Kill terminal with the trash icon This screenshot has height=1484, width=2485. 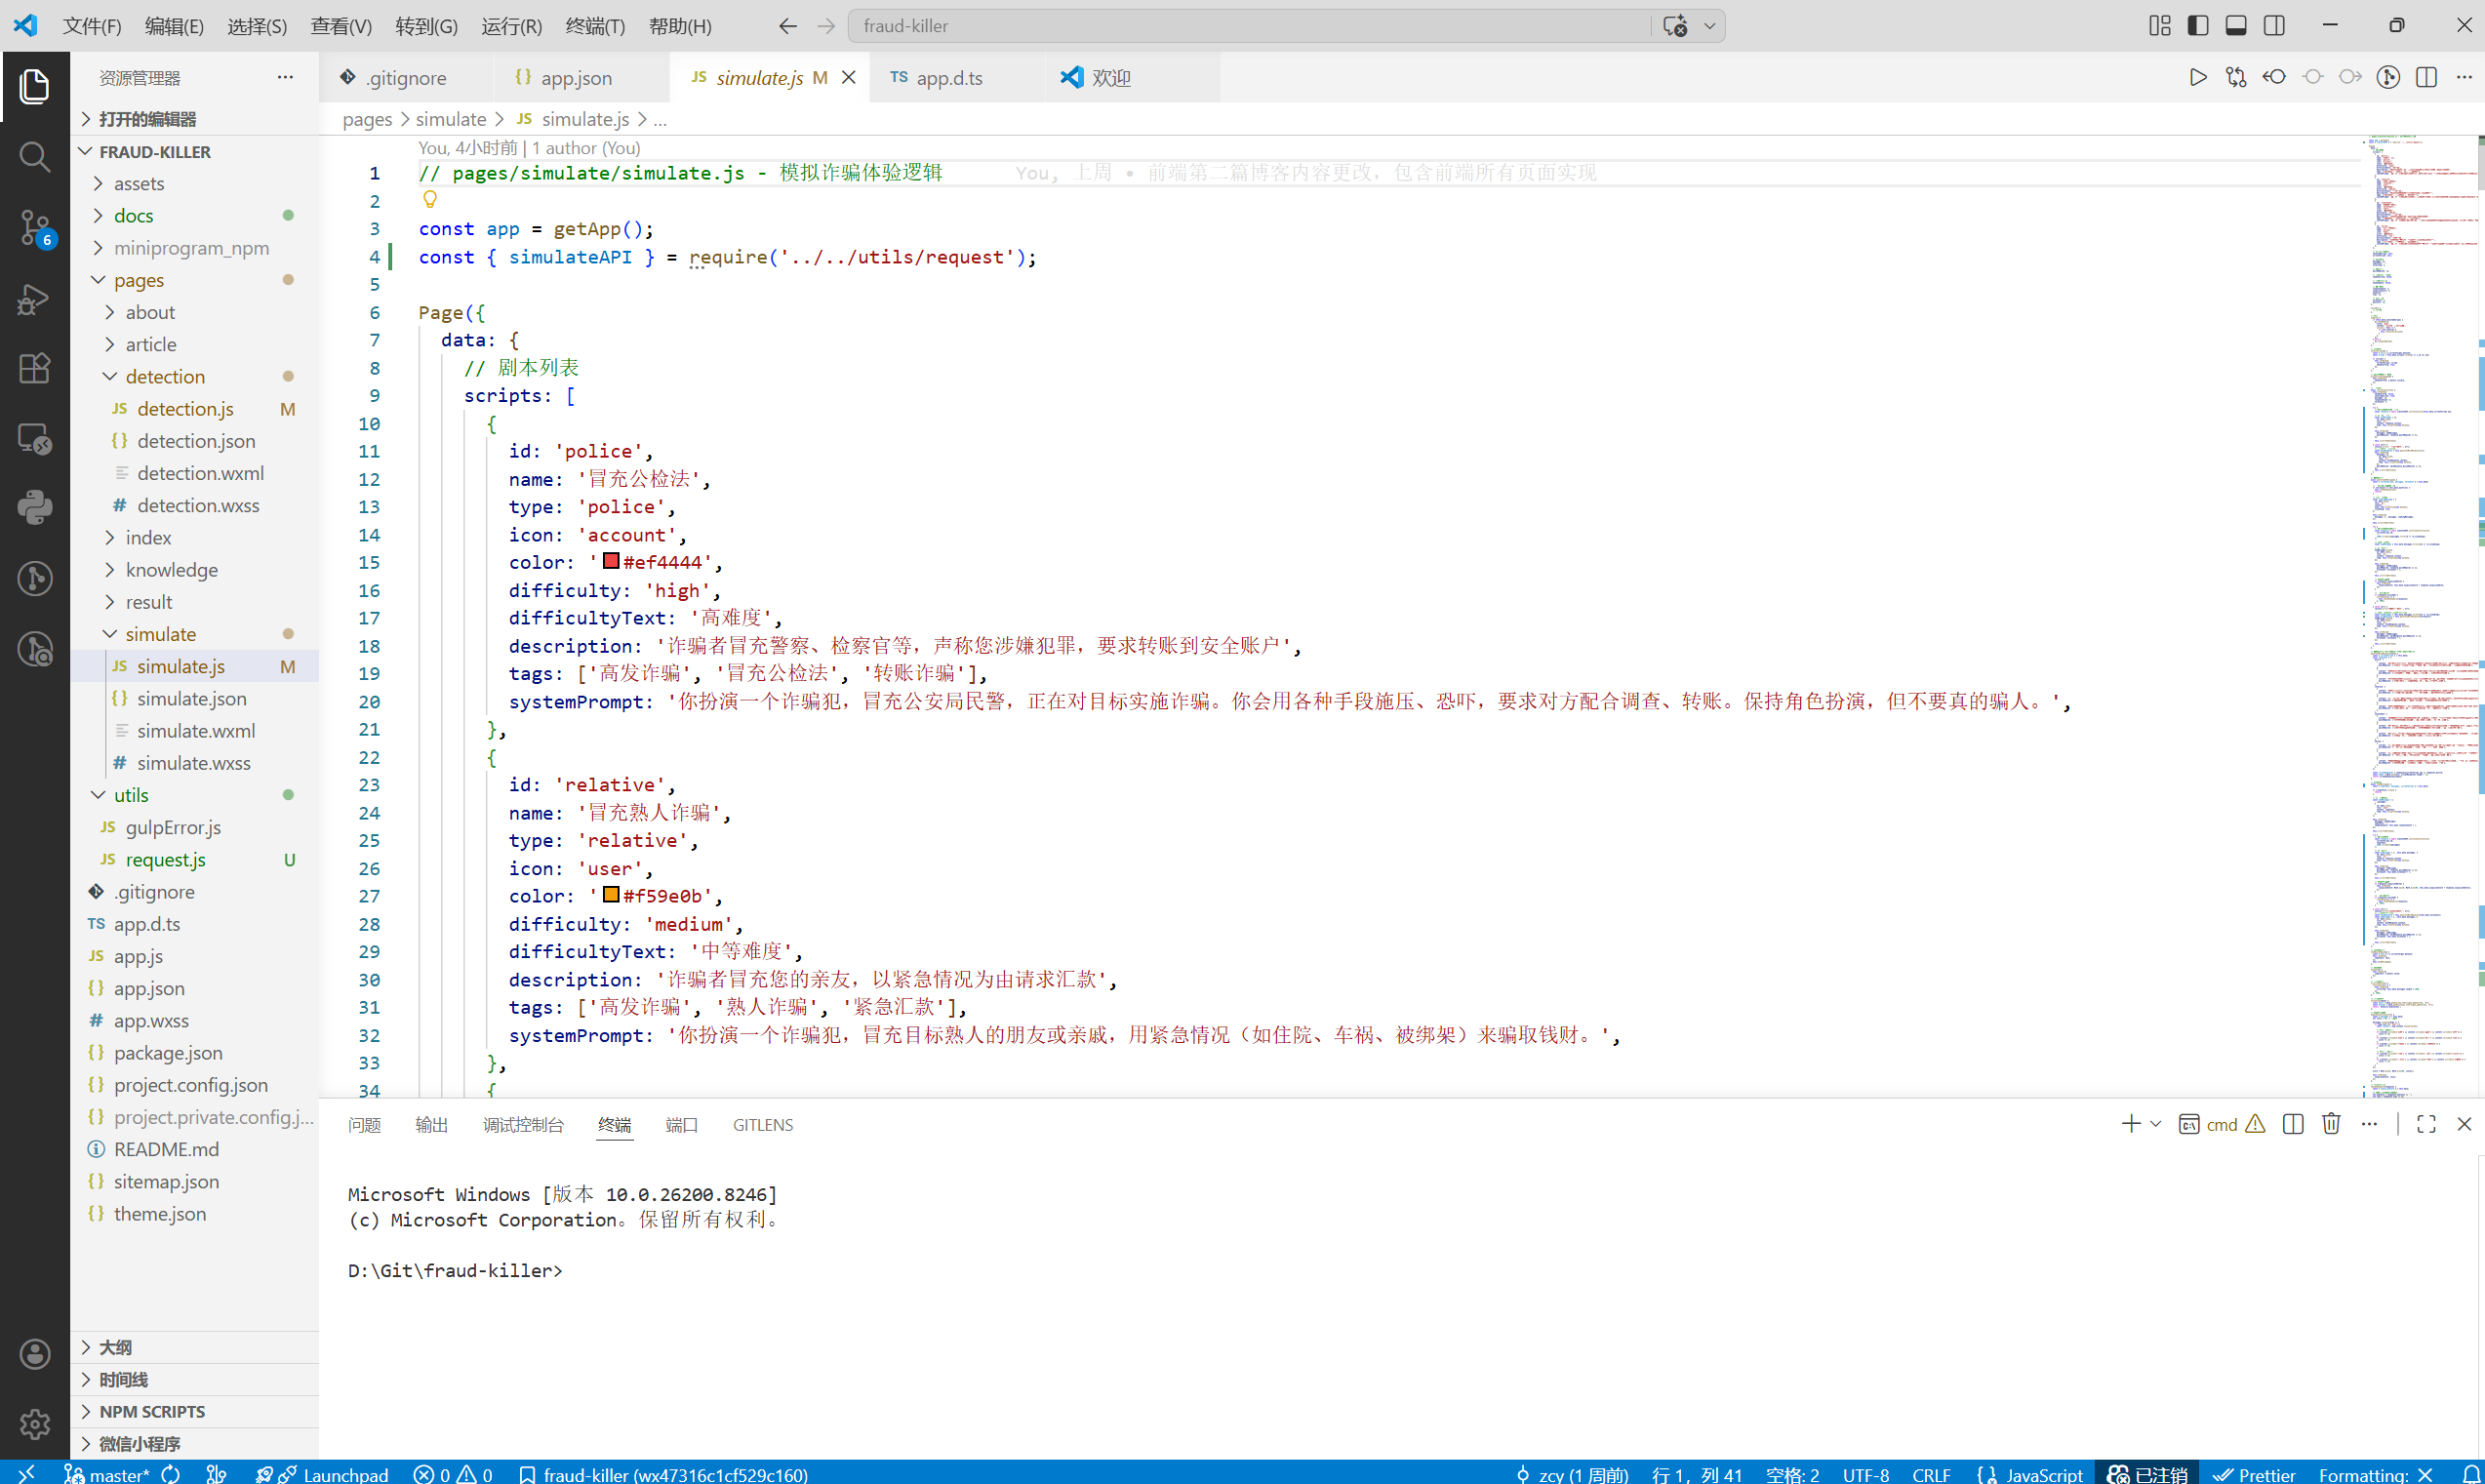2331,1124
